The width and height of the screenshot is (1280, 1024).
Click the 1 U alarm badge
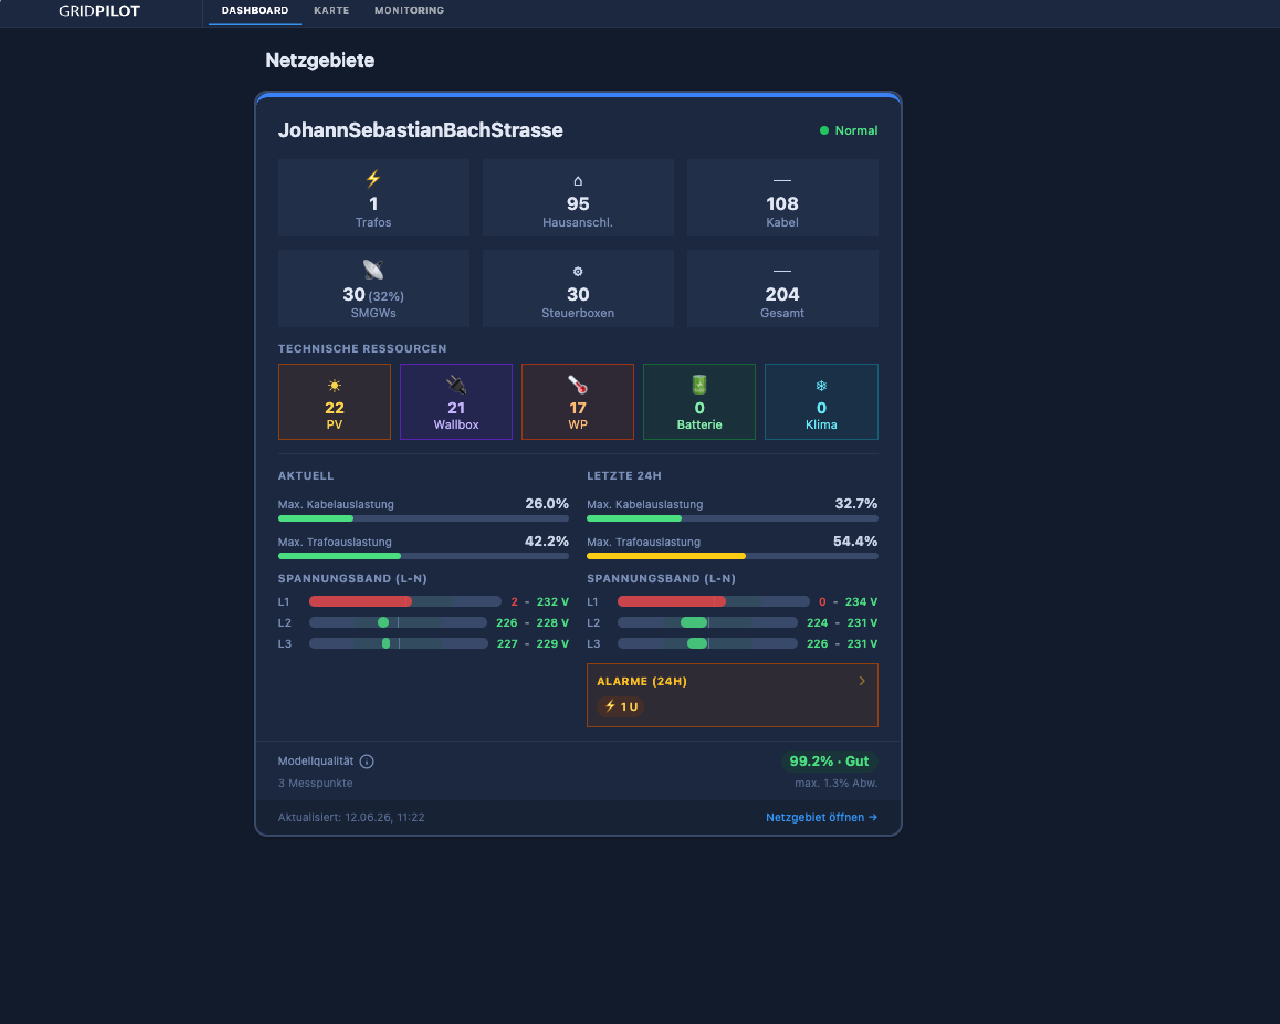pos(621,706)
